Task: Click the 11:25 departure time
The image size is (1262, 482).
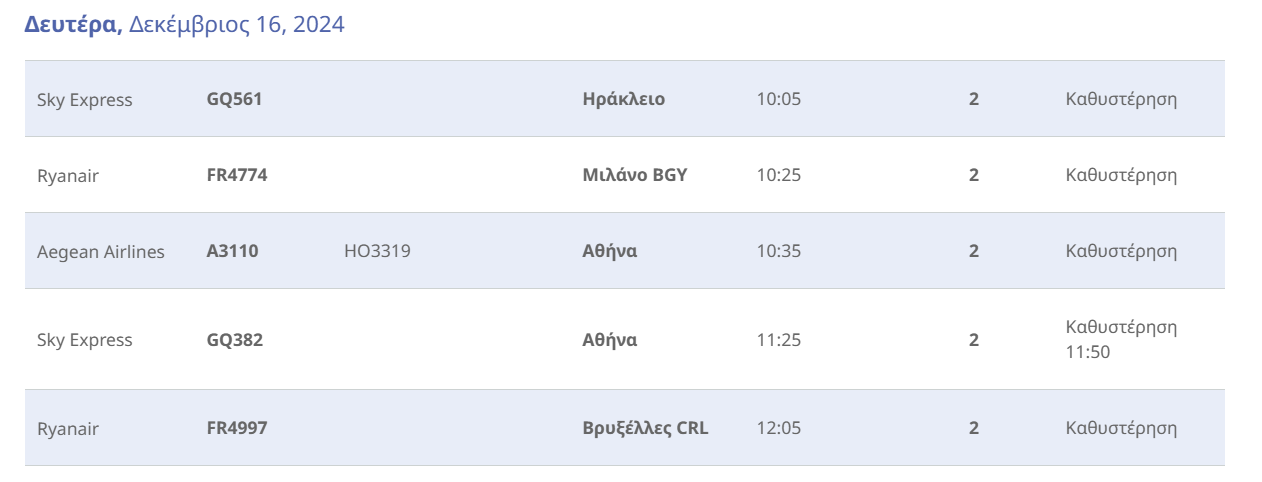Action: click(x=778, y=340)
